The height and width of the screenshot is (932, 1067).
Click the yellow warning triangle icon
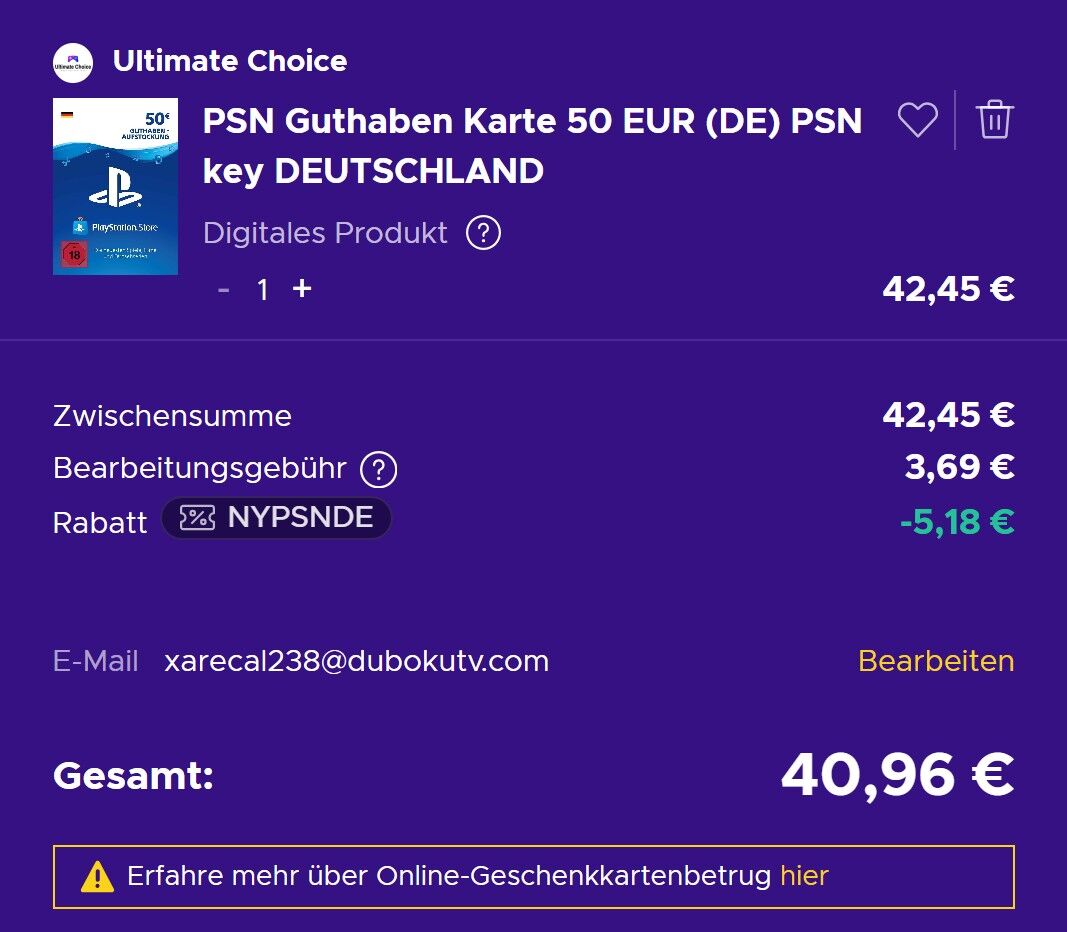point(97,877)
